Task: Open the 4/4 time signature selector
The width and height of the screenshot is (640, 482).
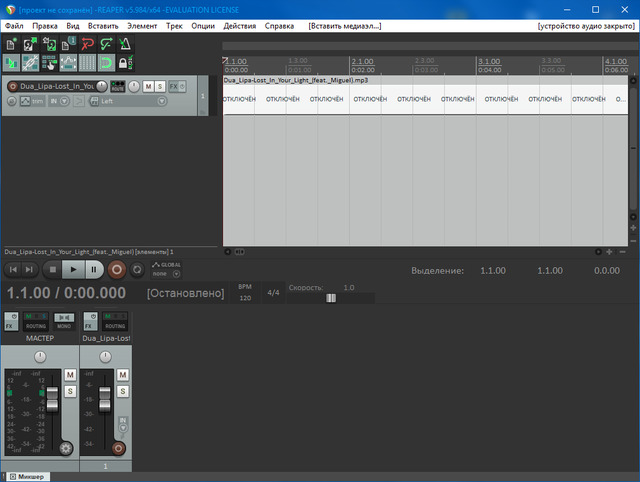Action: [273, 293]
